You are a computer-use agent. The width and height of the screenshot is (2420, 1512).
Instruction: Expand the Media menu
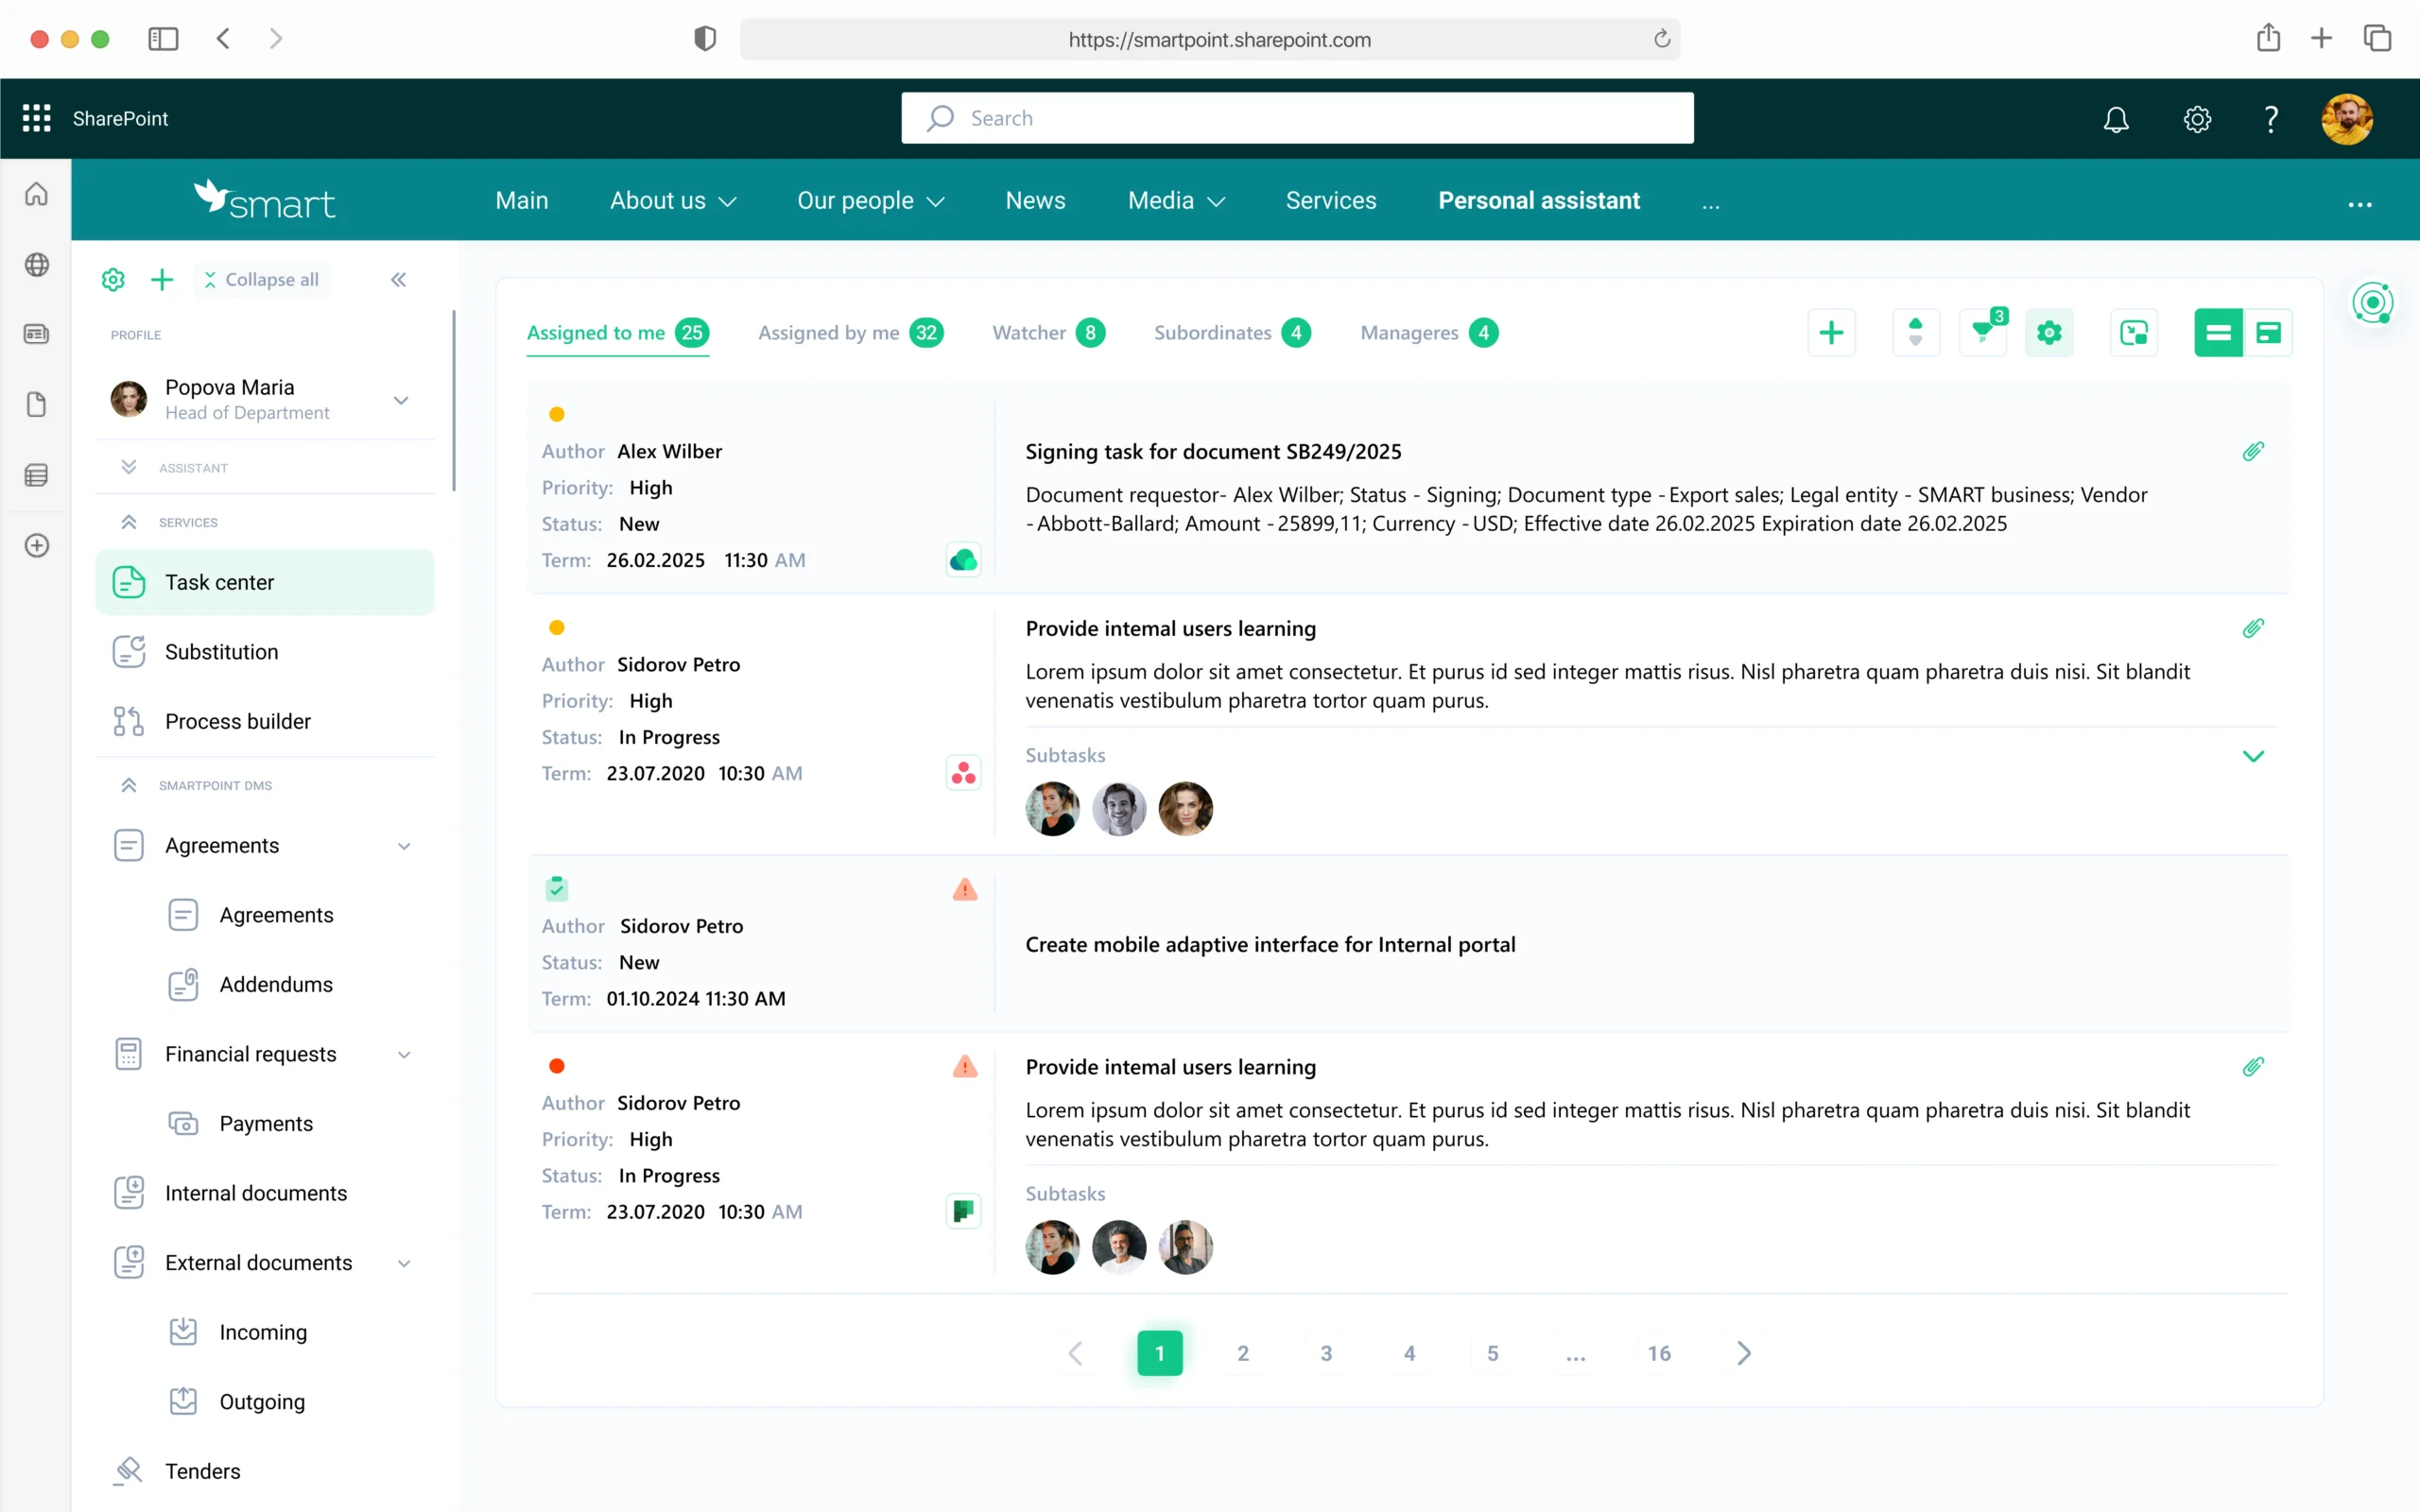(1176, 200)
